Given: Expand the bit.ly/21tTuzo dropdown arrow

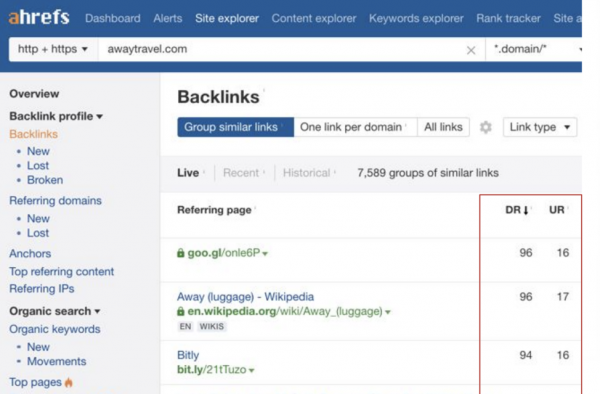Looking at the screenshot, I should click(x=251, y=370).
